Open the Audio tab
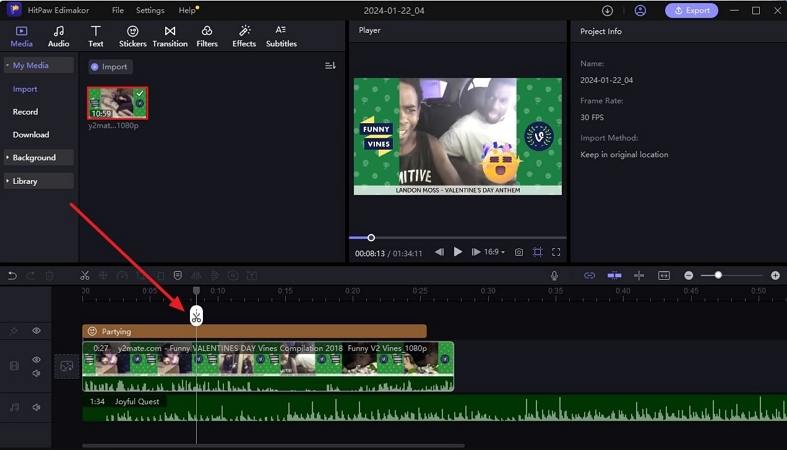Screen dimensions: 787x450 [x=58, y=36]
